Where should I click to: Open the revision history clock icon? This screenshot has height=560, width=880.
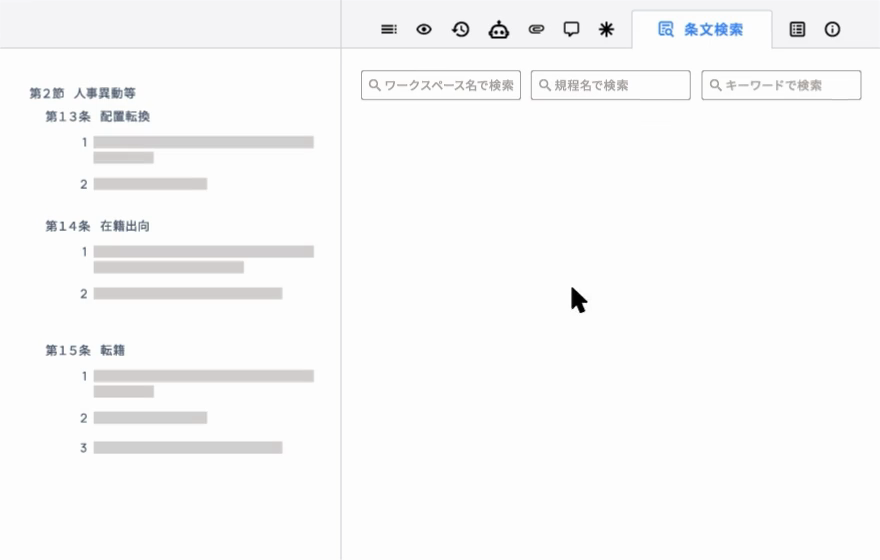[461, 30]
